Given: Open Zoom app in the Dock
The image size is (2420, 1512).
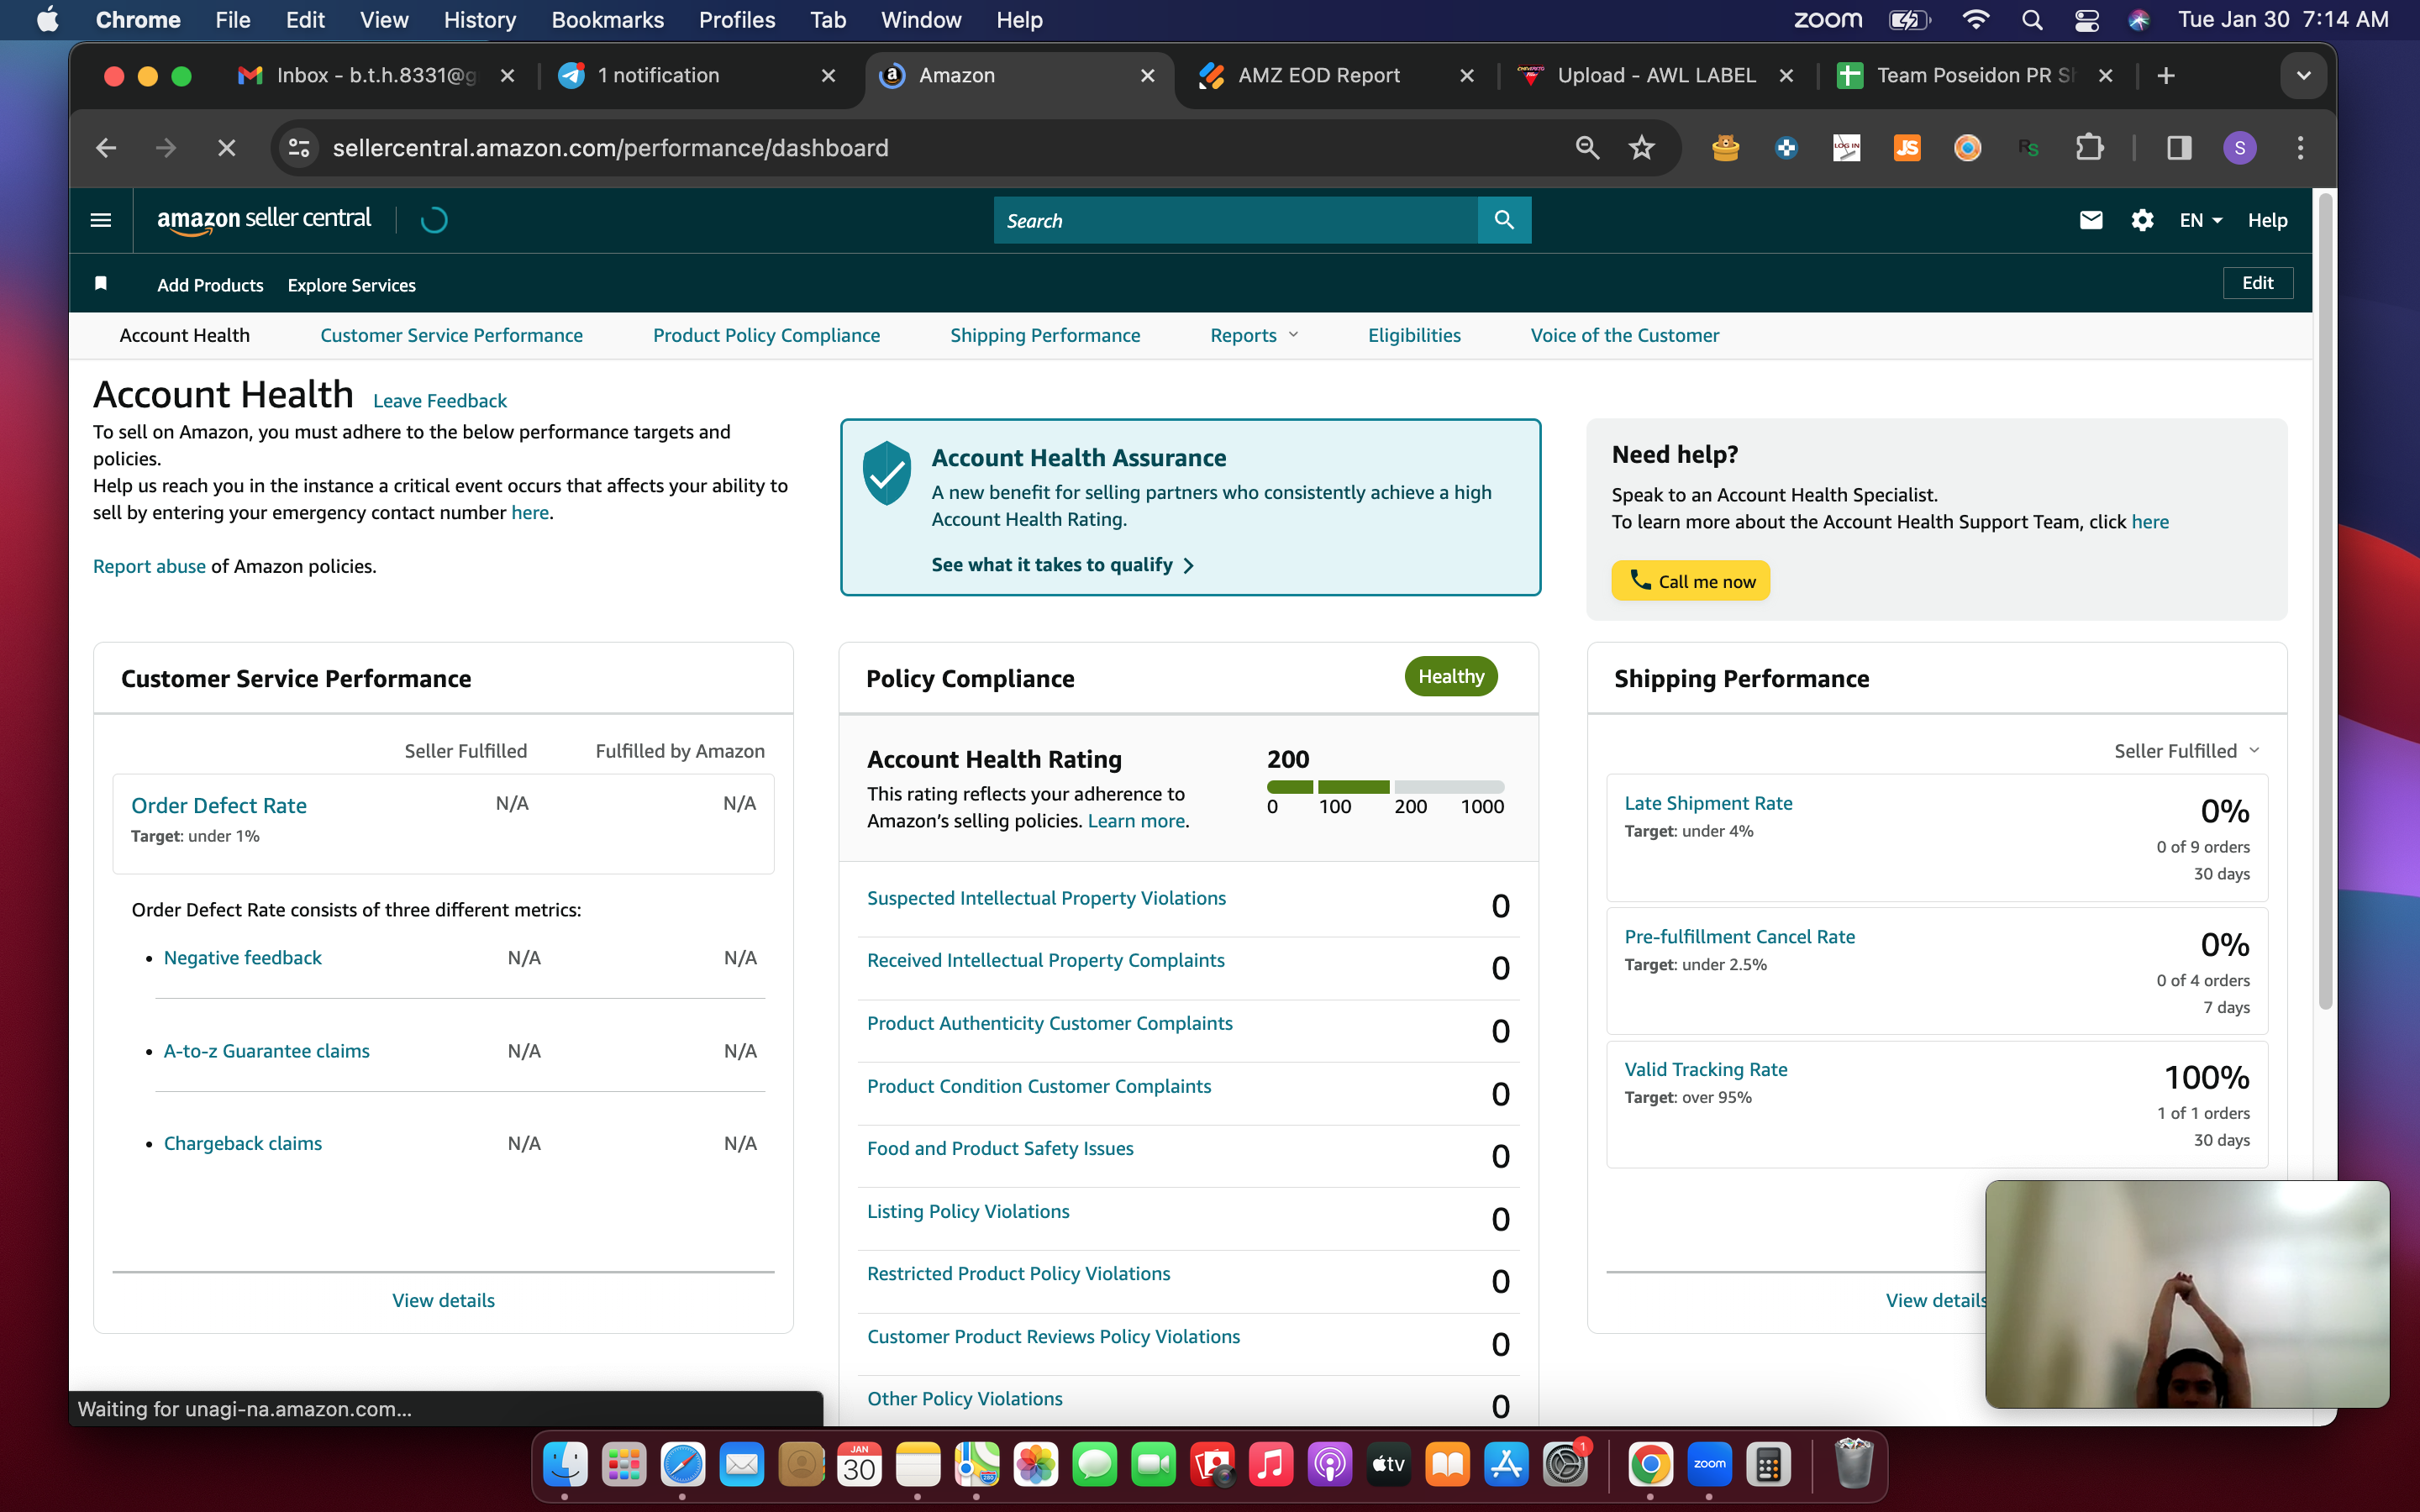Looking at the screenshot, I should coord(1709,1465).
